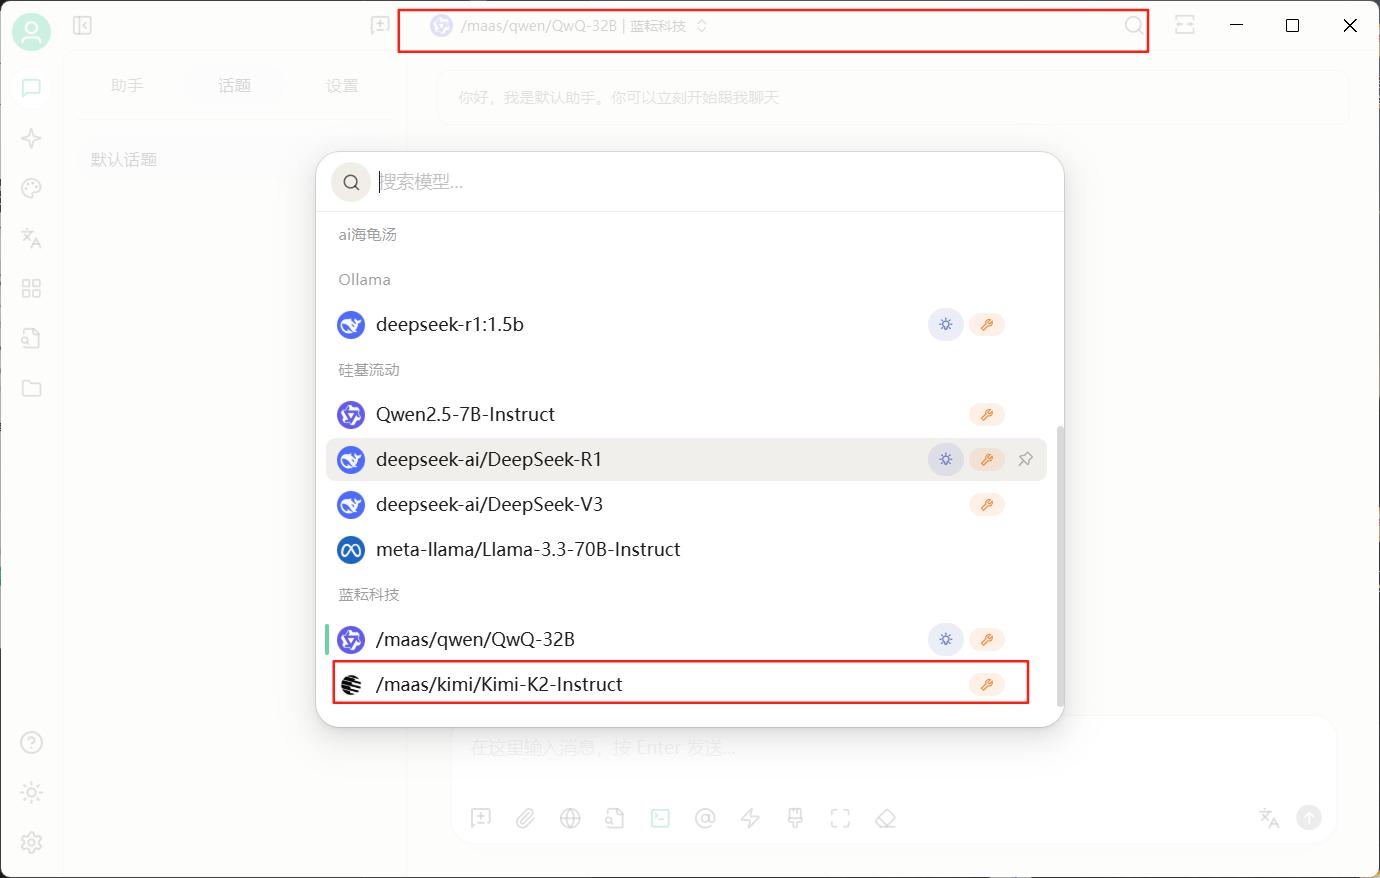Viewport: 1380px width, 878px height.
Task: Click the 硅基流动 group header
Action: (369, 369)
